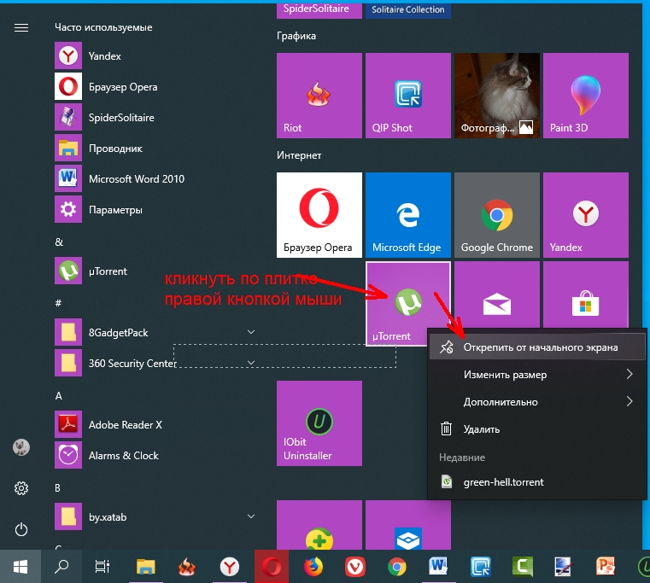Choose Удалить in the context menu
This screenshot has height=583, width=650.
click(x=536, y=429)
